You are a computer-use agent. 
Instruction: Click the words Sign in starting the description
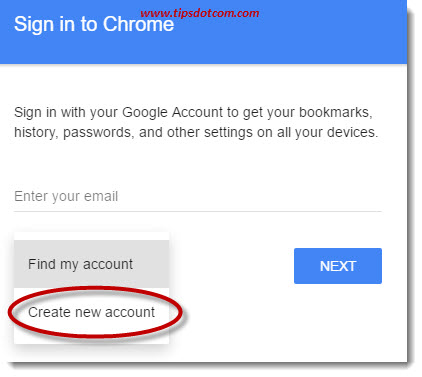[35, 112]
